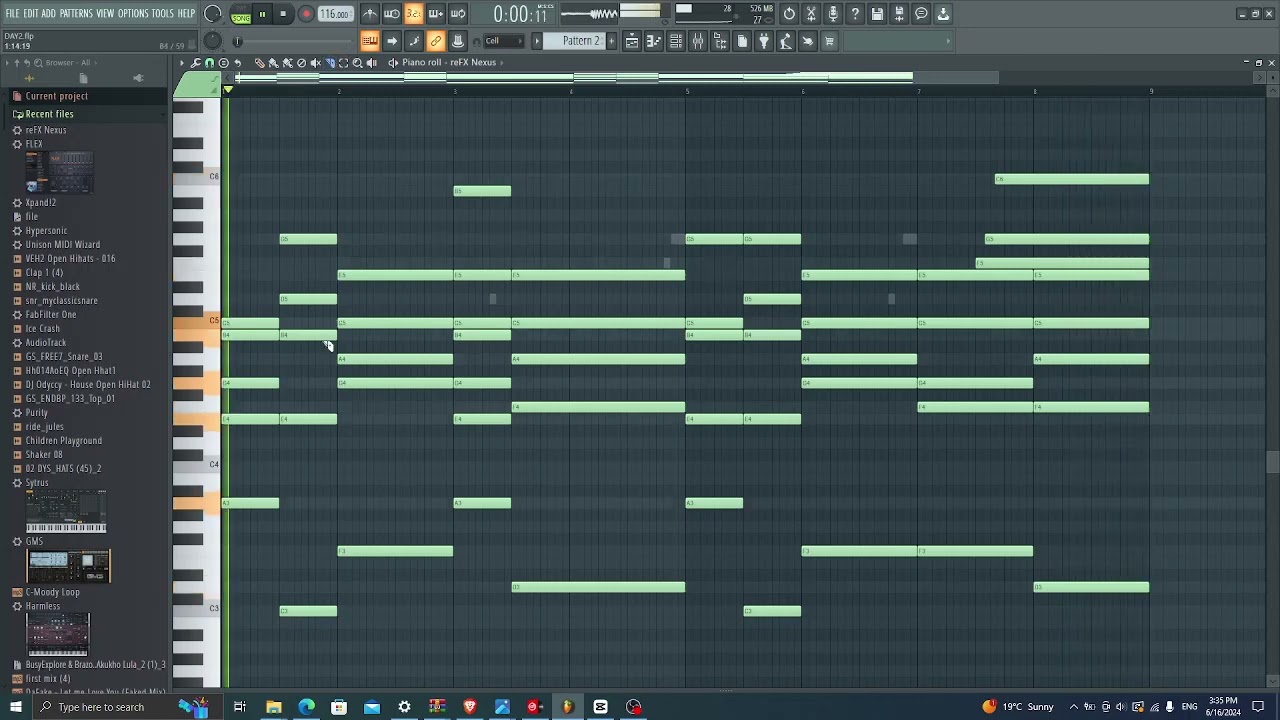
Task: Toggle typing keyboard to piano icon
Action: pos(370,41)
